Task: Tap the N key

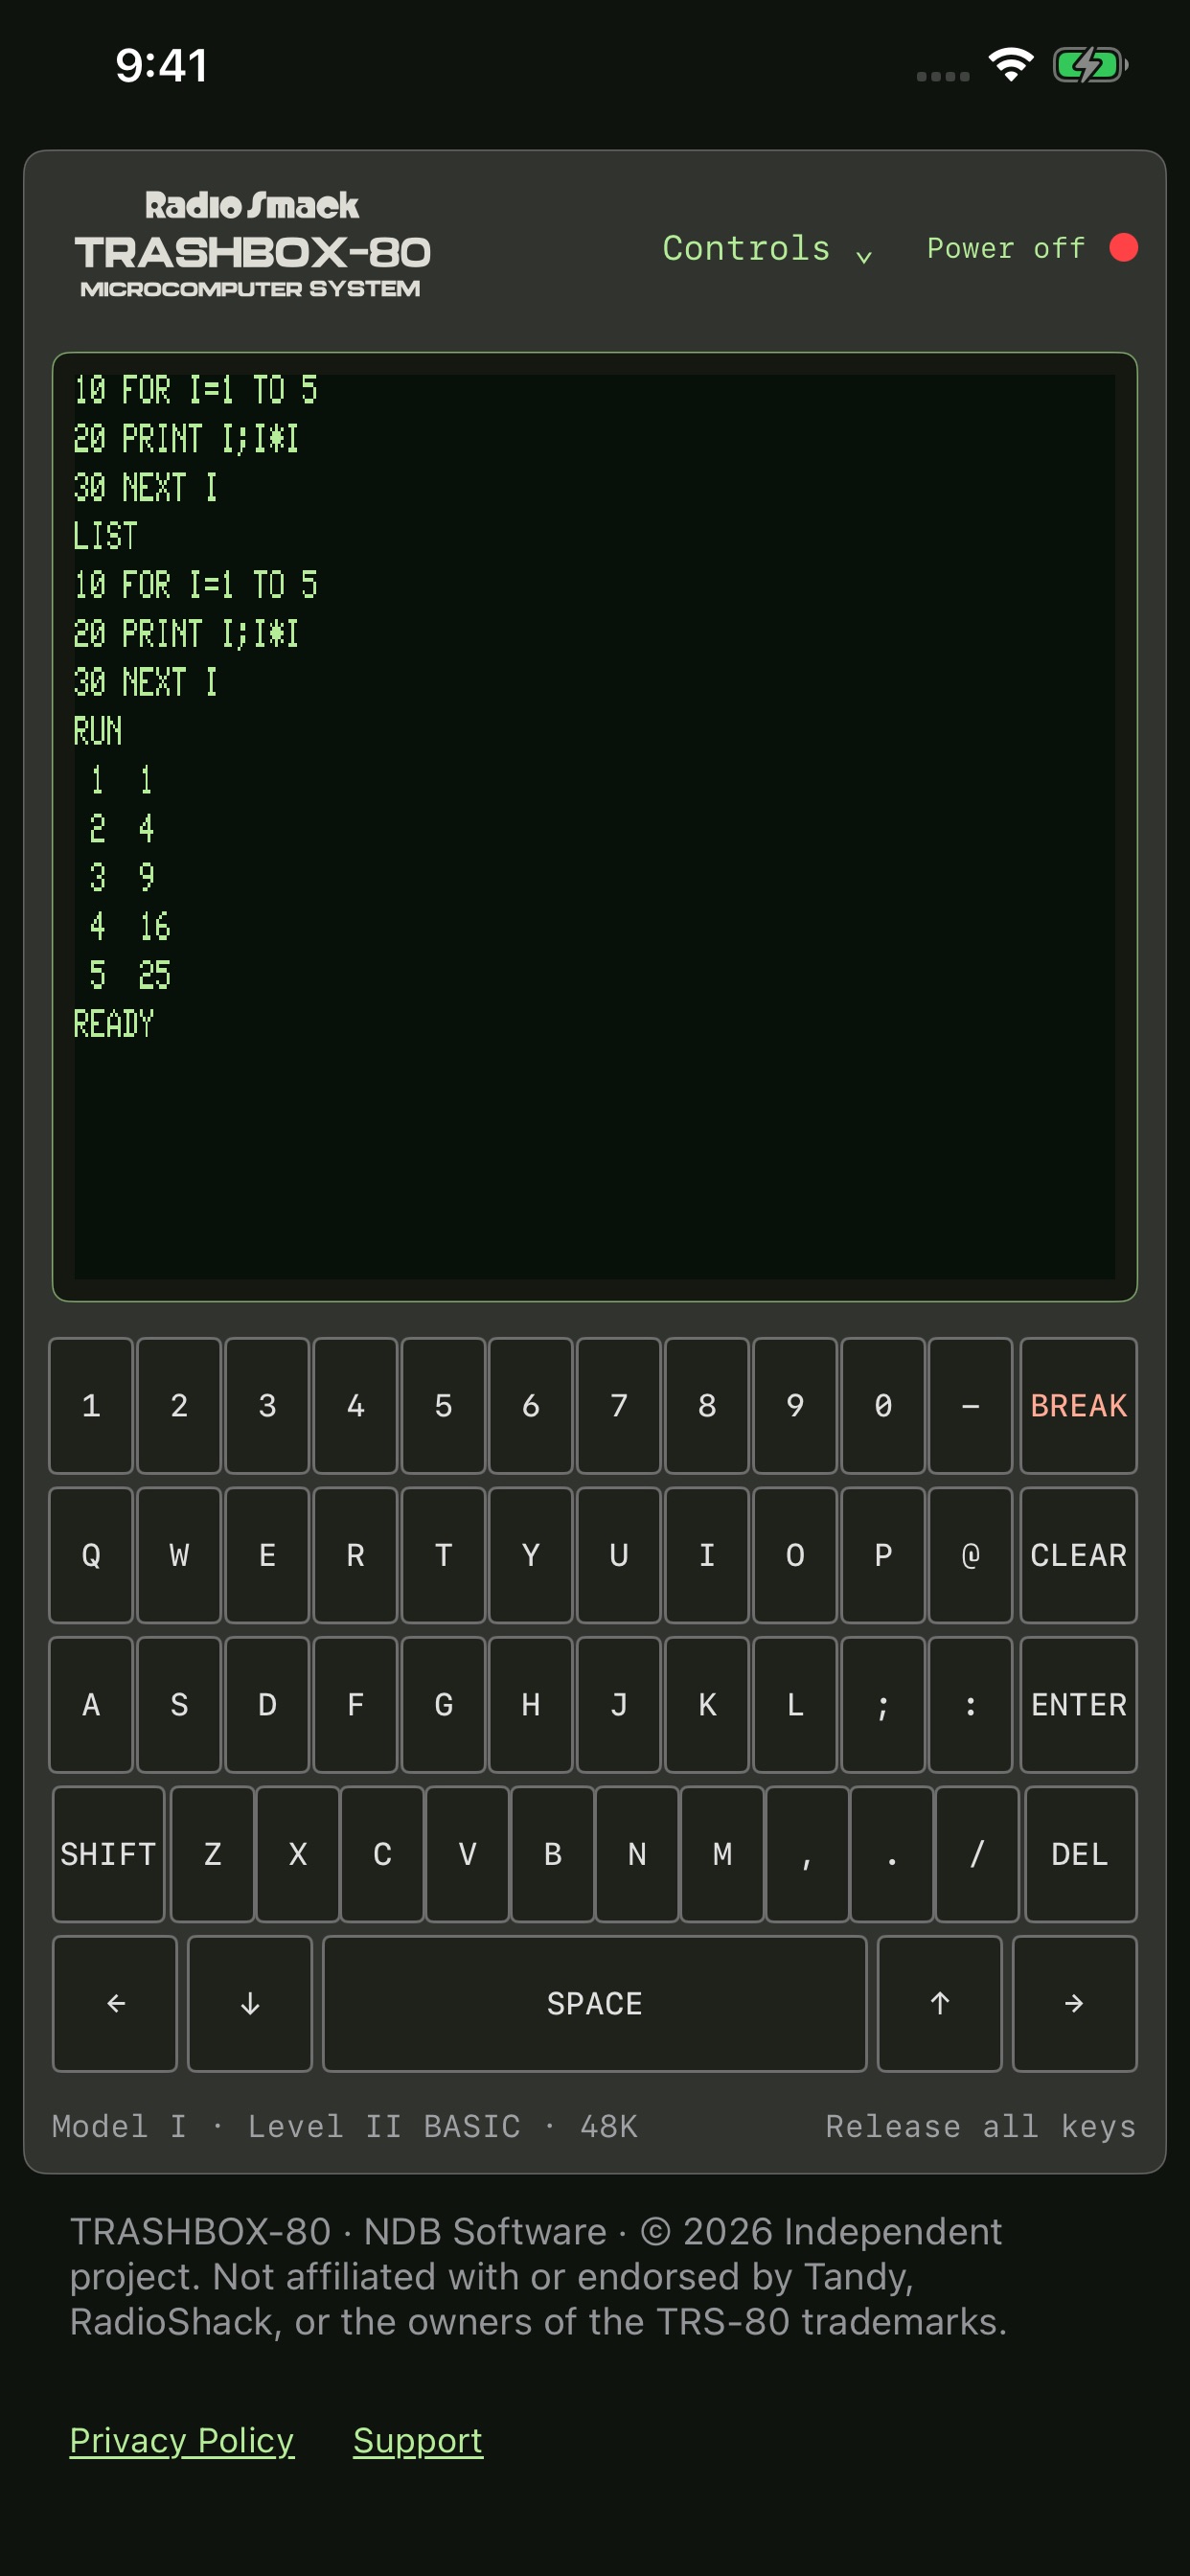Action: point(637,1854)
